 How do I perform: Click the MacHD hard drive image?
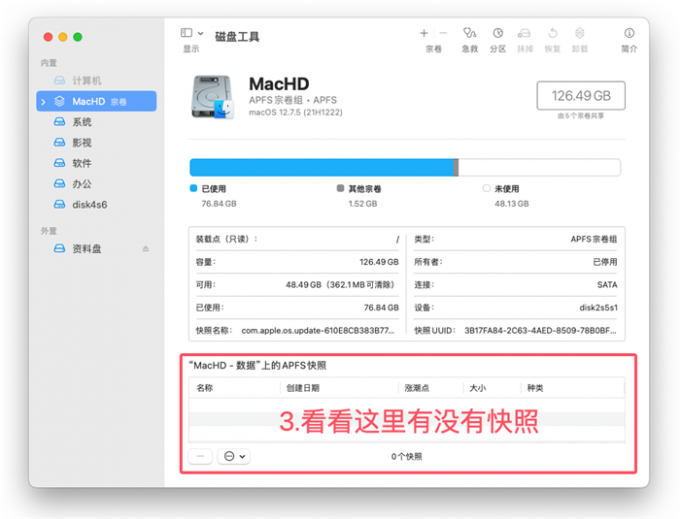coord(212,97)
